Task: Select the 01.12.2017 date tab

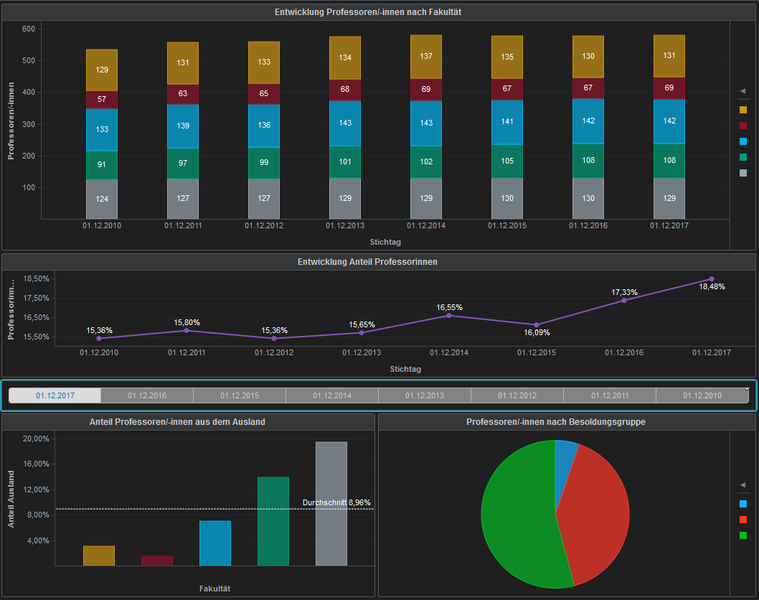Action: click(55, 396)
